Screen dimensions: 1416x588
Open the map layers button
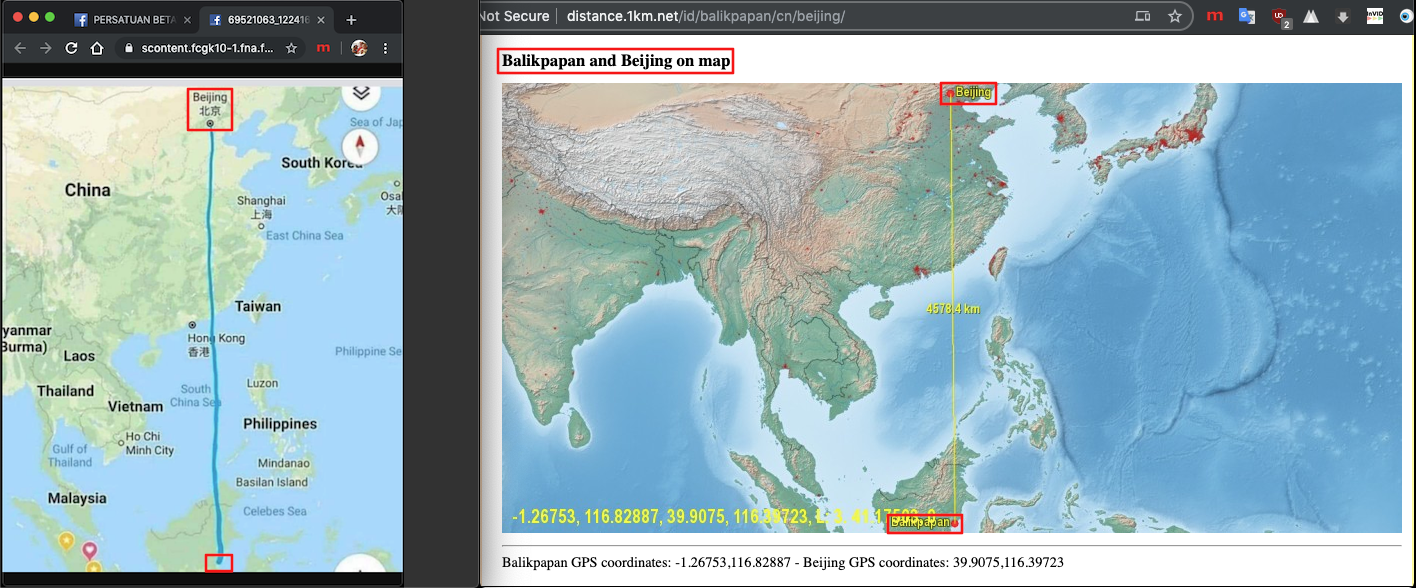361,92
